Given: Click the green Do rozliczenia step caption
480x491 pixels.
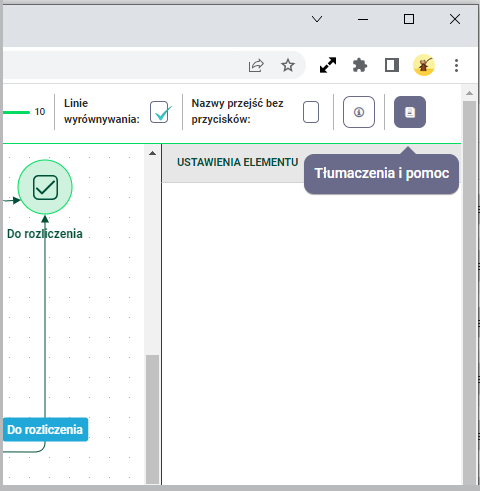Looking at the screenshot, I should click(x=45, y=234).
